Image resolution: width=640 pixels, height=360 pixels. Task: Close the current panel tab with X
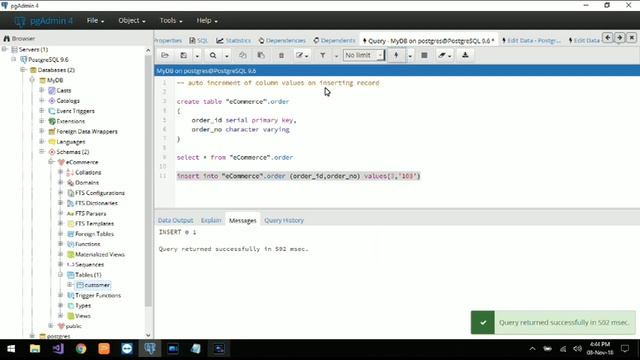click(x=631, y=38)
